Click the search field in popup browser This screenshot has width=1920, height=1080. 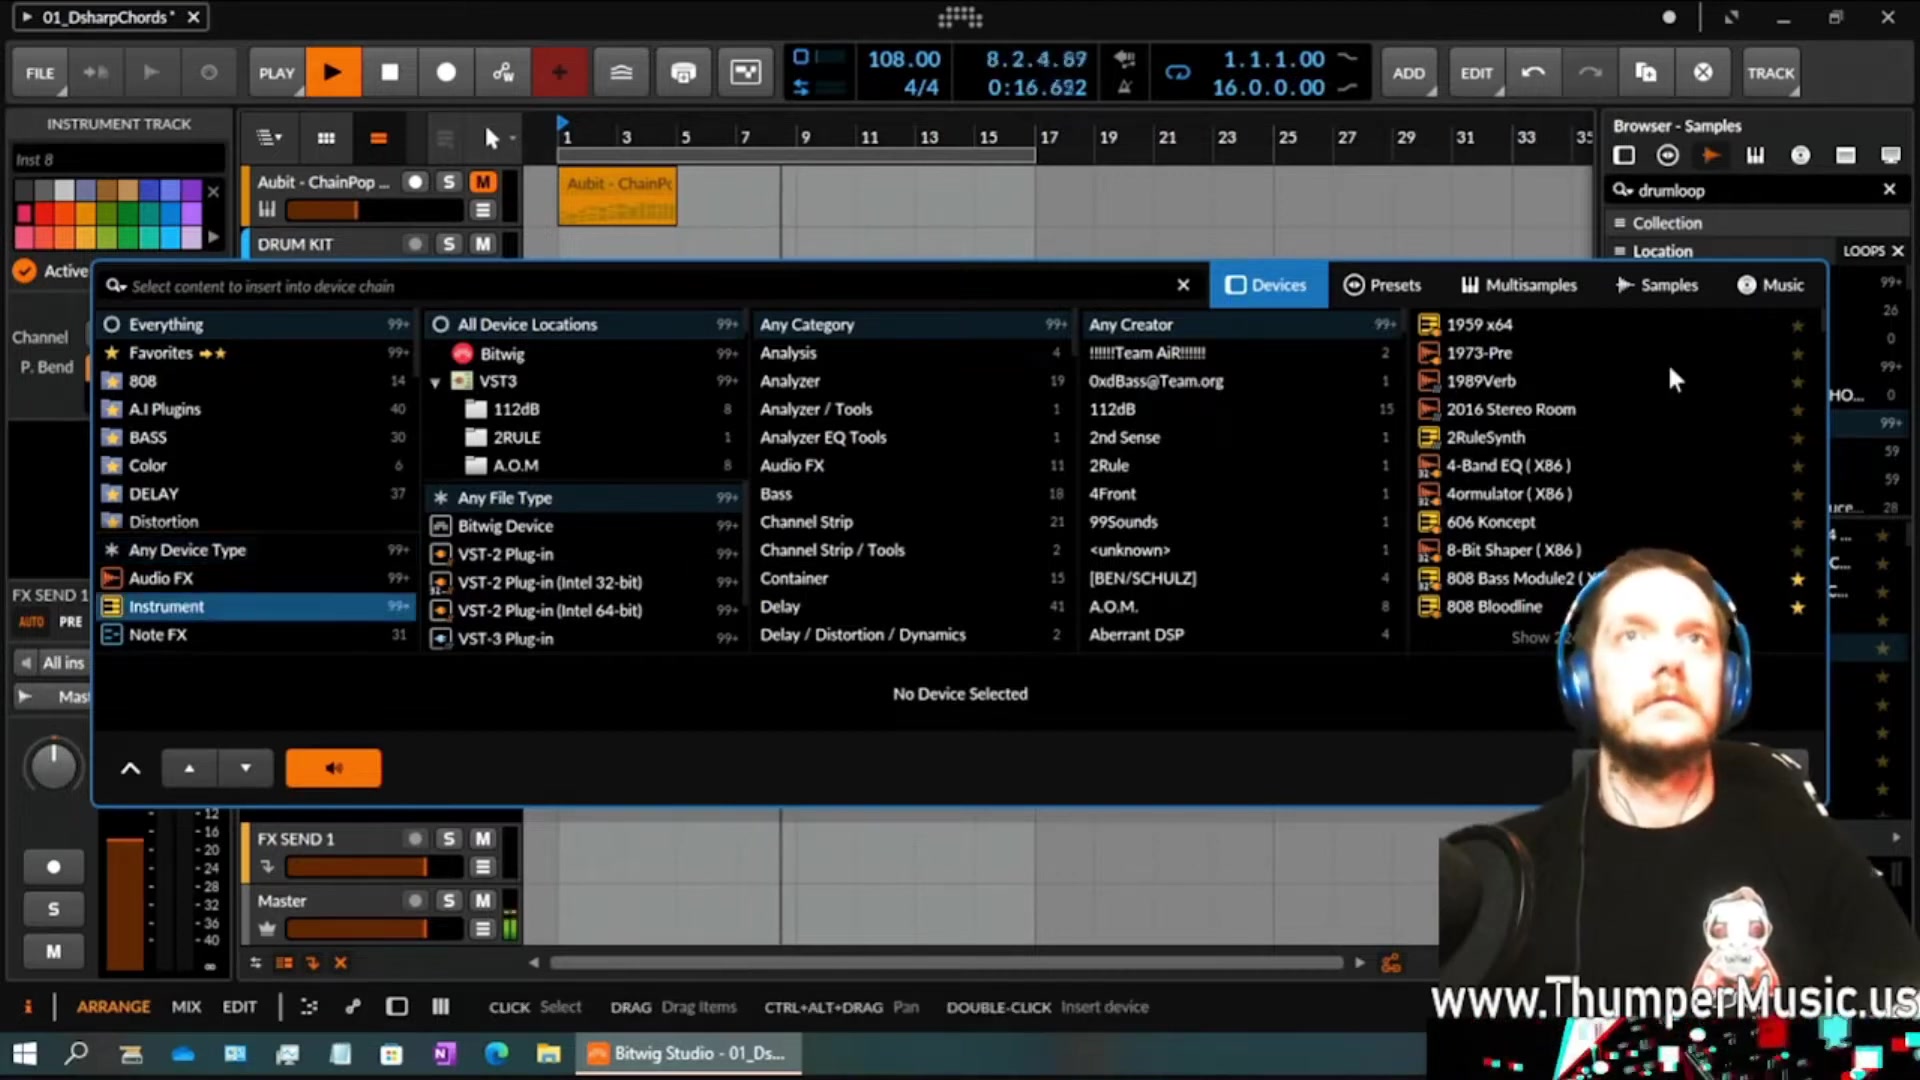[640, 286]
